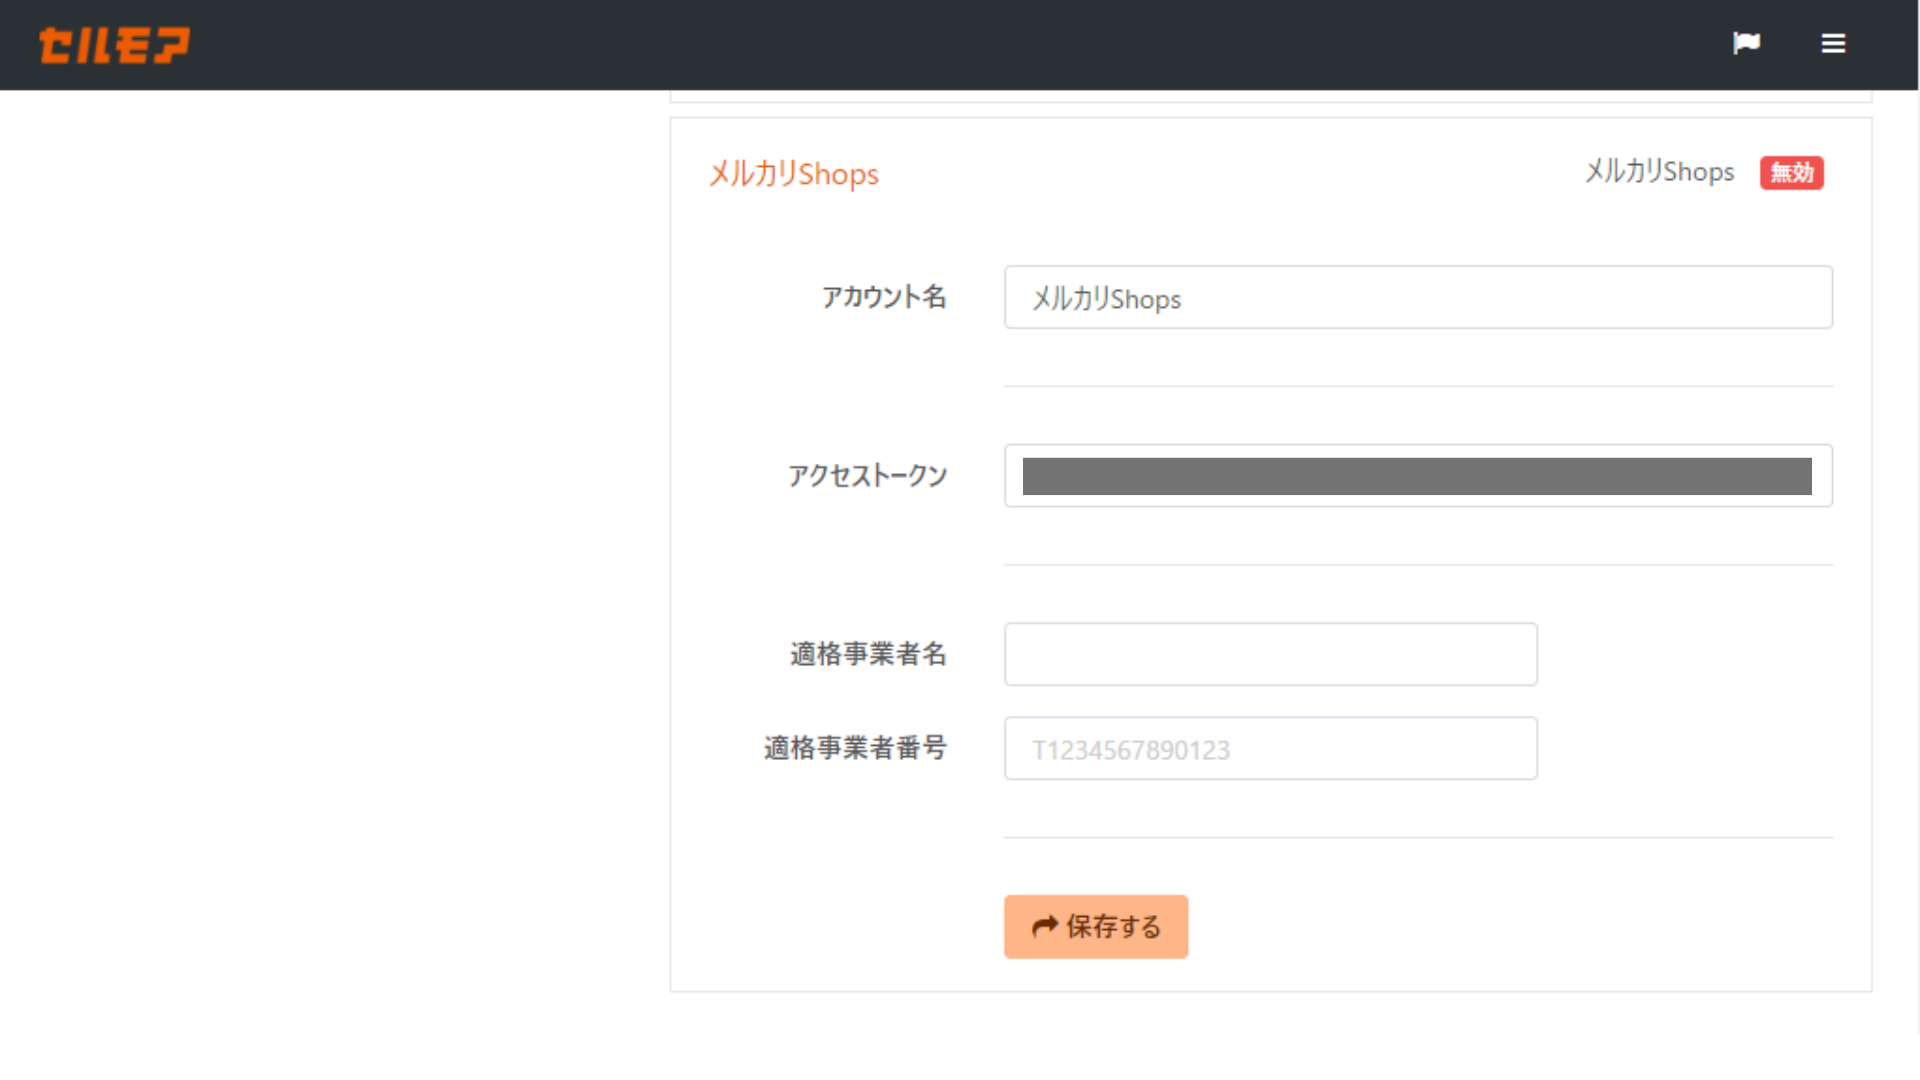Click the アクセストークン label
This screenshot has width=1920, height=1080.
[867, 476]
